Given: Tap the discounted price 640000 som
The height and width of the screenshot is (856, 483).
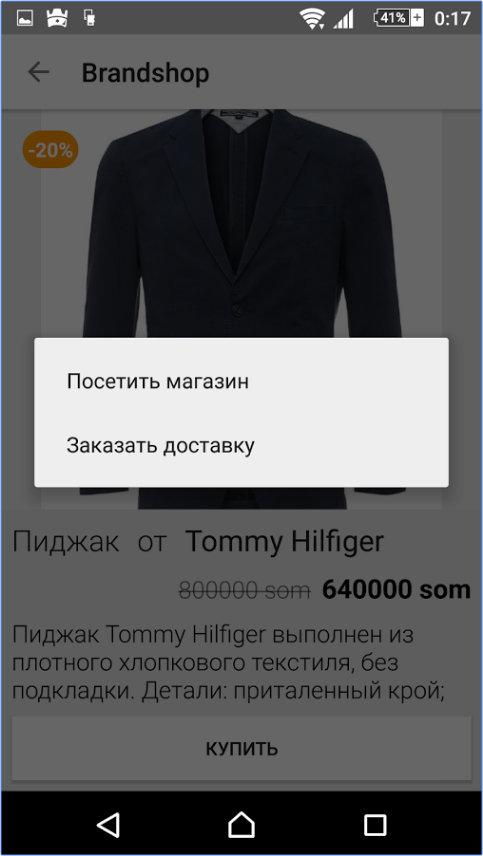Looking at the screenshot, I should point(396,590).
